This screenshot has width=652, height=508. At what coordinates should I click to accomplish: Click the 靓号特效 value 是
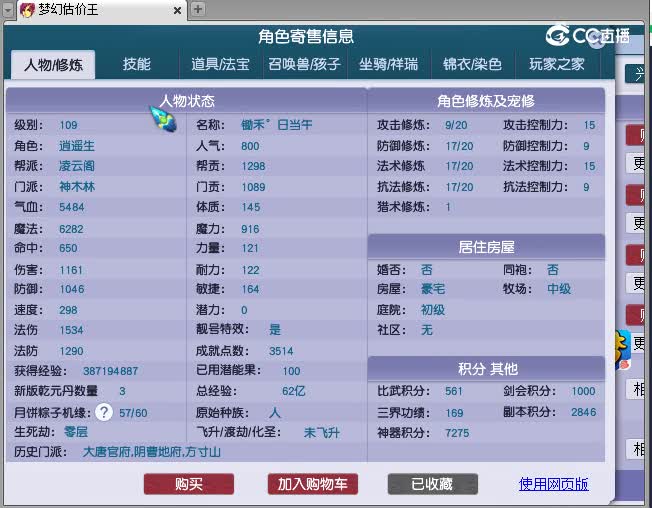275,330
